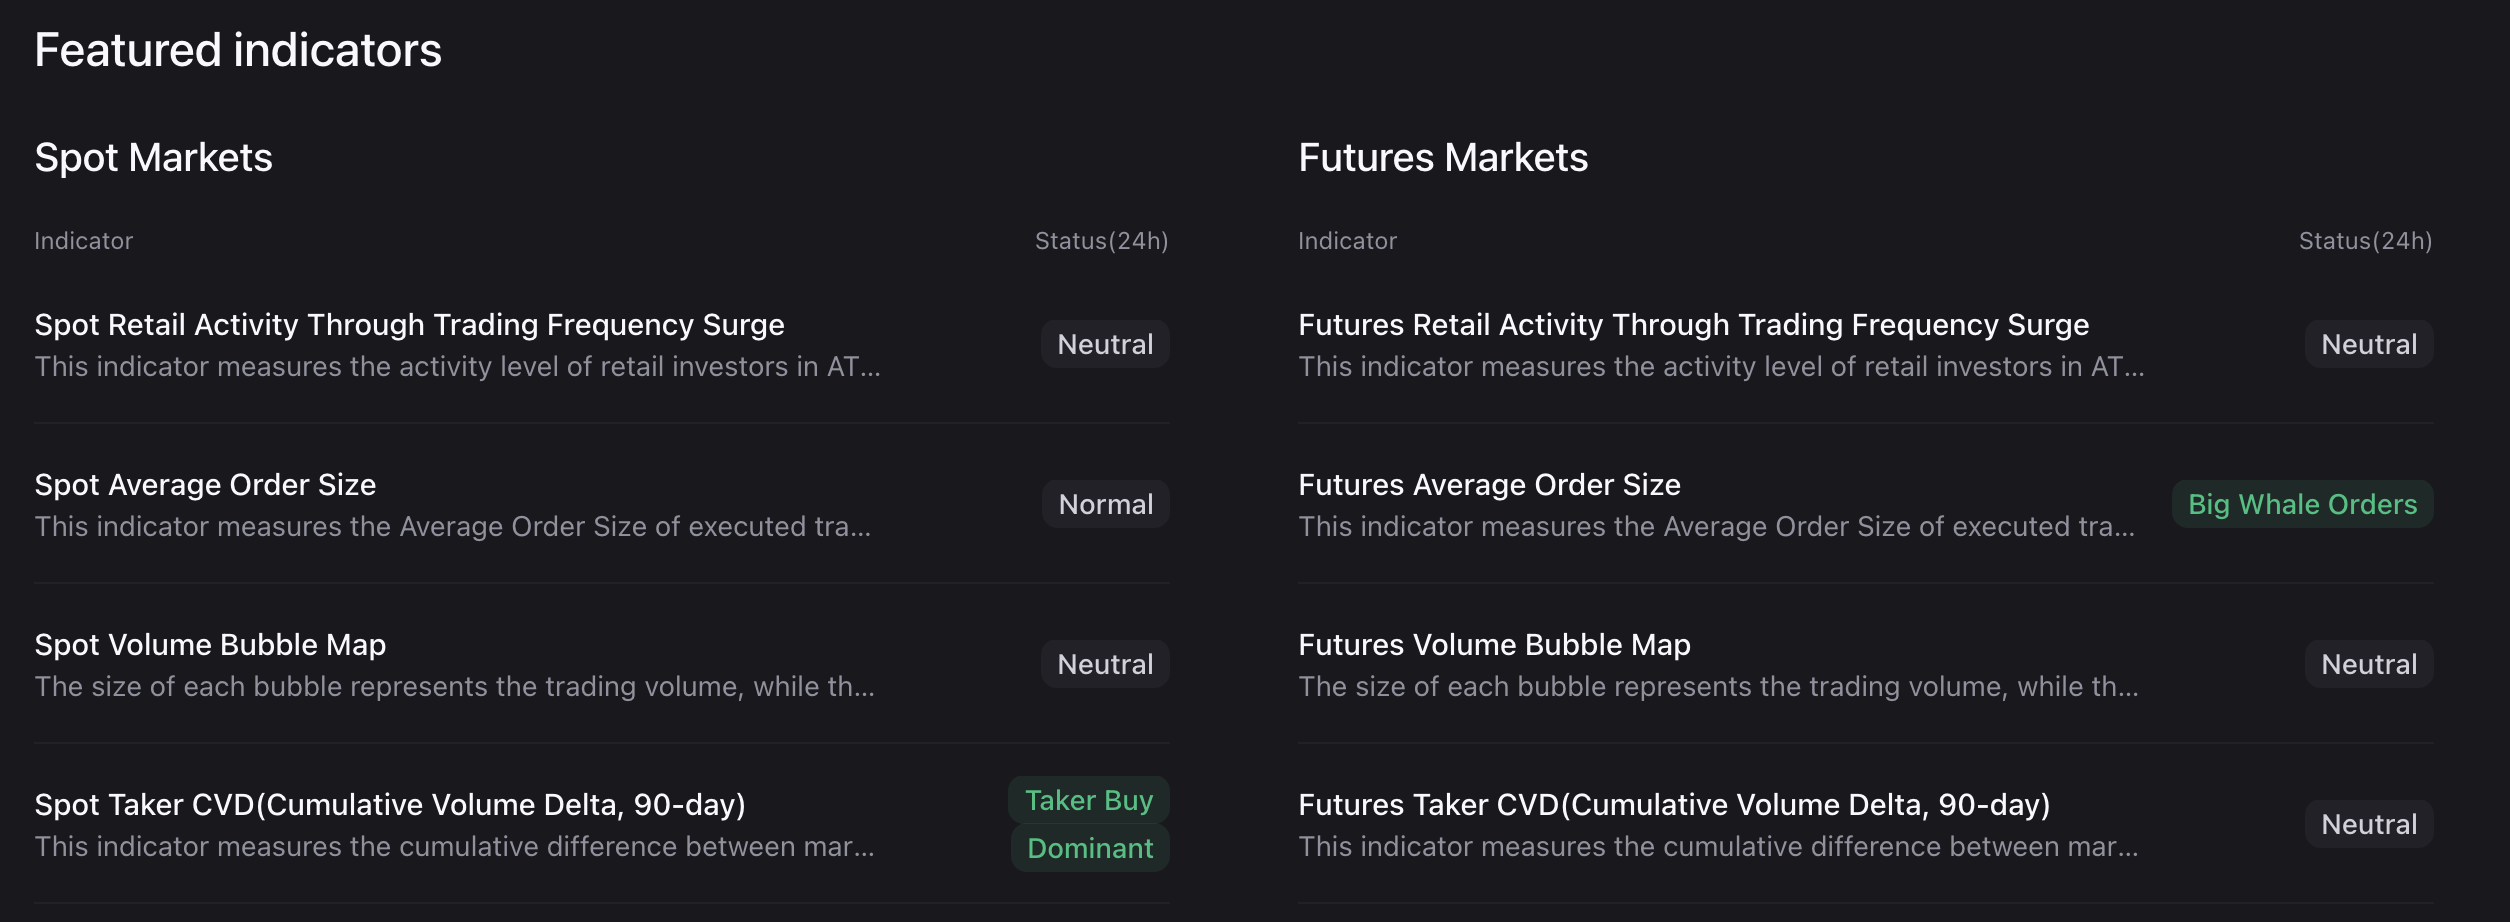The height and width of the screenshot is (922, 2510).
Task: Click Neutral badge on Futures Volume Bubble Map
Action: [x=2368, y=663]
